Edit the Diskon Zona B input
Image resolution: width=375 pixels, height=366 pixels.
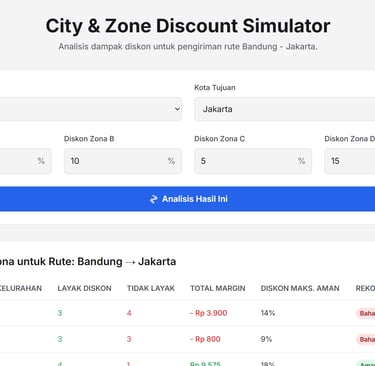point(123,161)
